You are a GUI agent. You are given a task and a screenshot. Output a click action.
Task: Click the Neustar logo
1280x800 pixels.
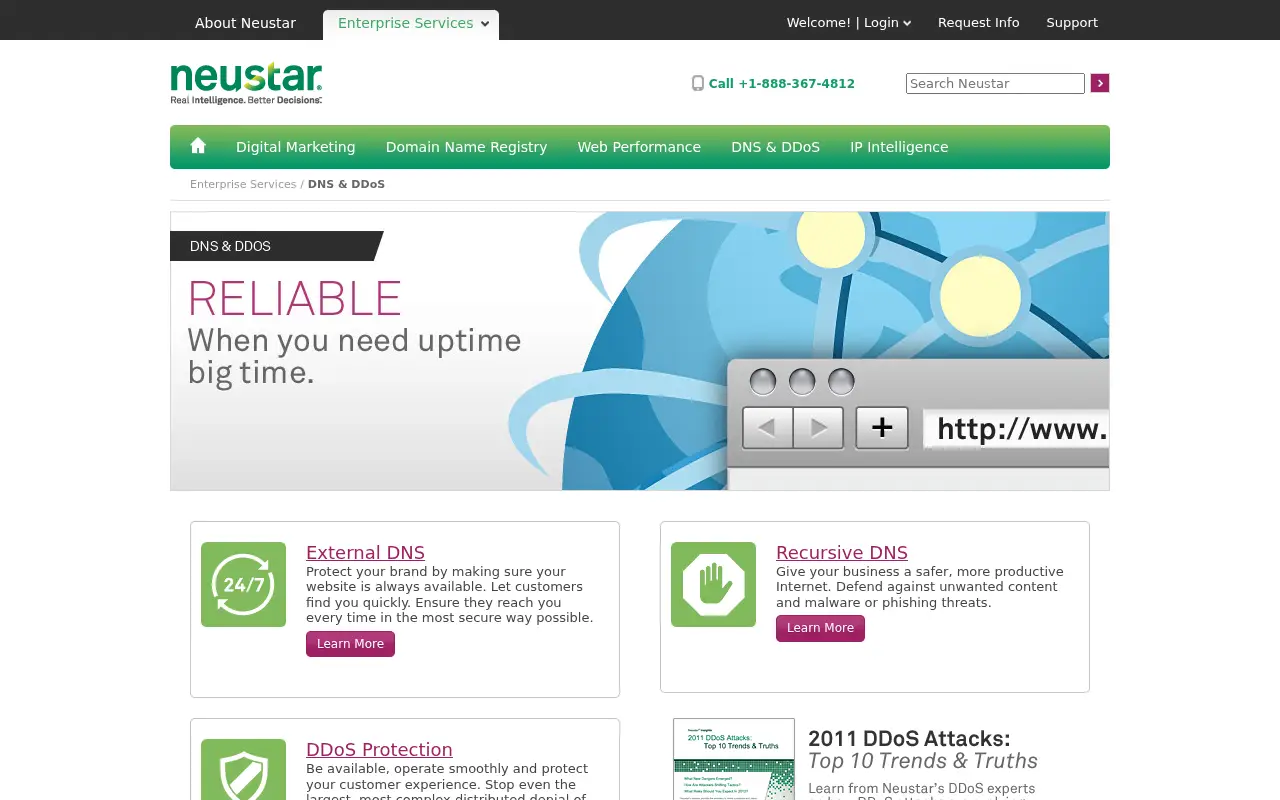tap(246, 84)
